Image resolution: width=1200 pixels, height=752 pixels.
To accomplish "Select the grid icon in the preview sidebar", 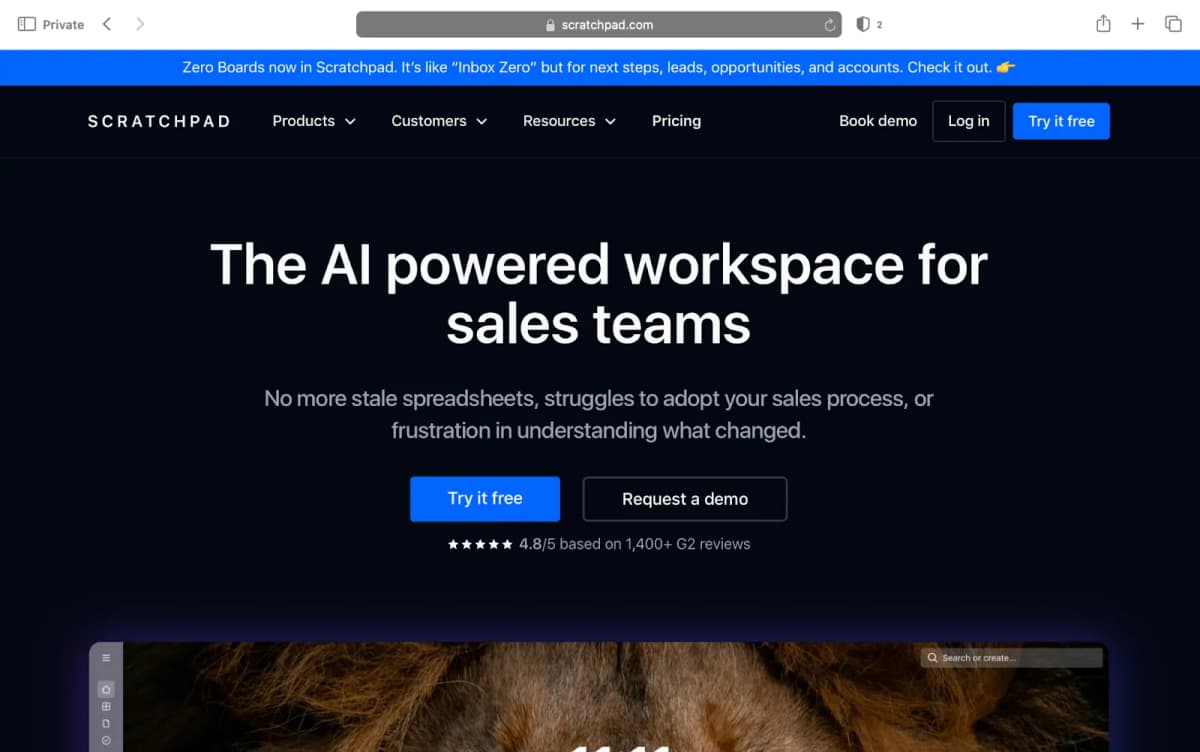I will point(106,706).
